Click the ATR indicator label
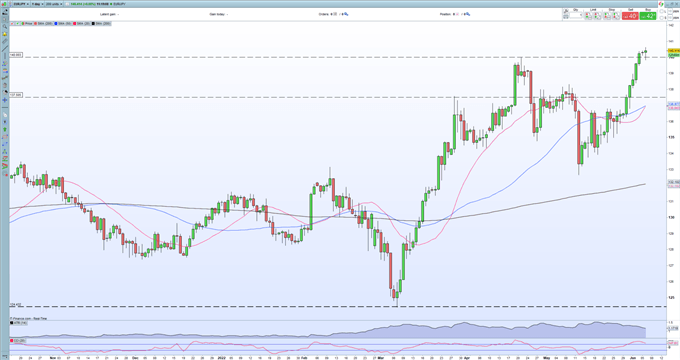The image size is (680, 360). [18, 323]
